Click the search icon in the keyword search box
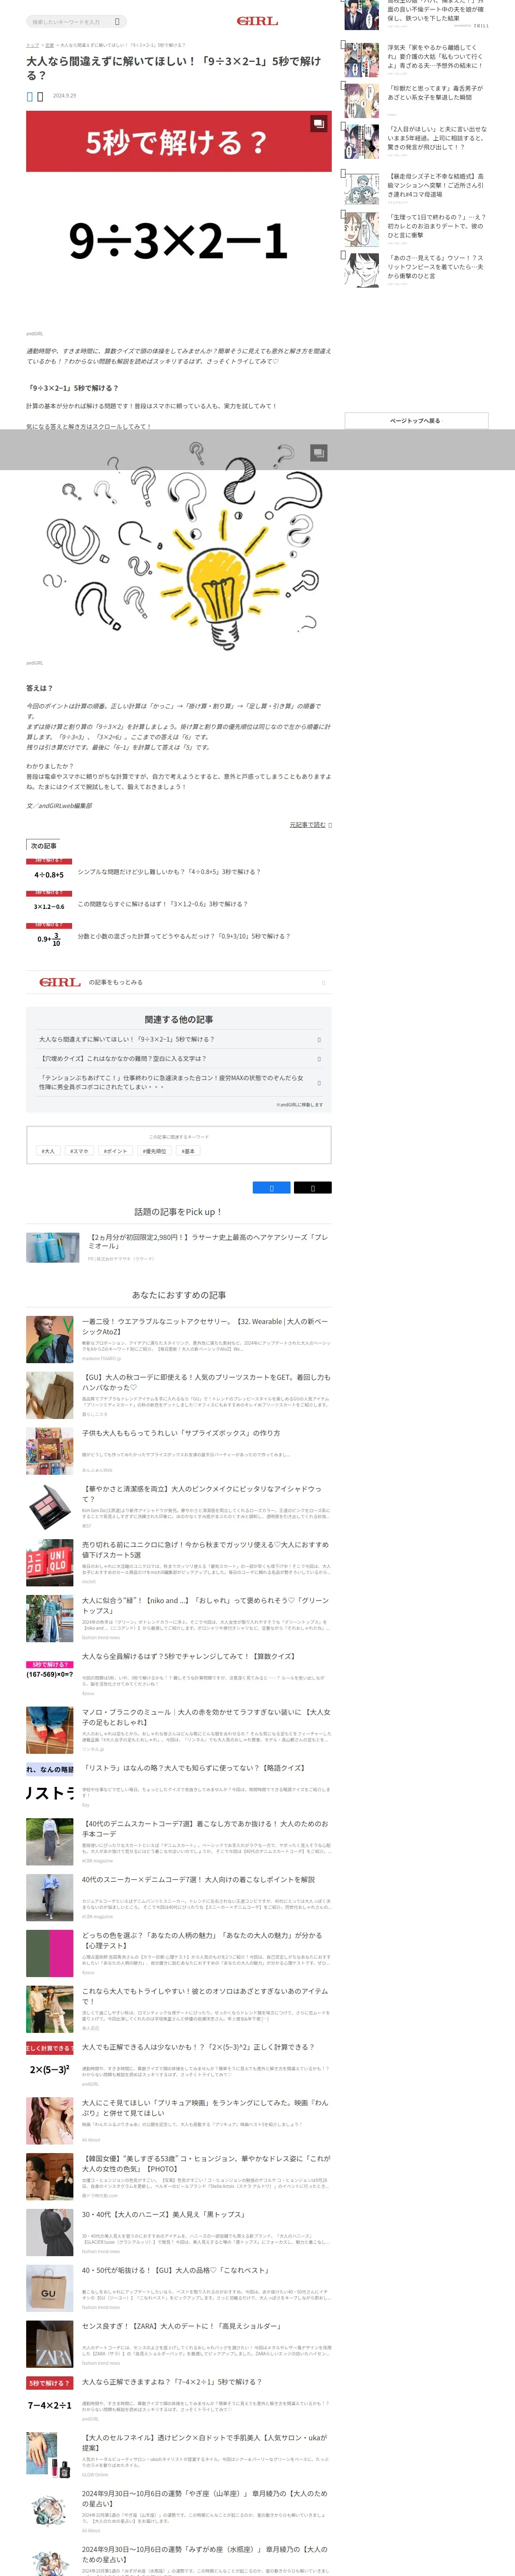Viewport: 515px width, 2576px height. (x=117, y=21)
